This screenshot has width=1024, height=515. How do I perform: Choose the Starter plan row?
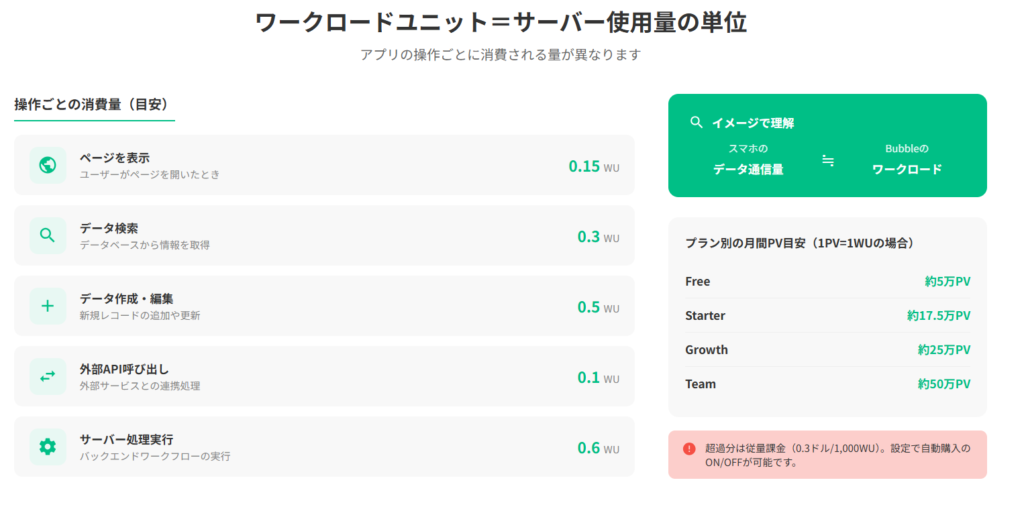pos(827,315)
